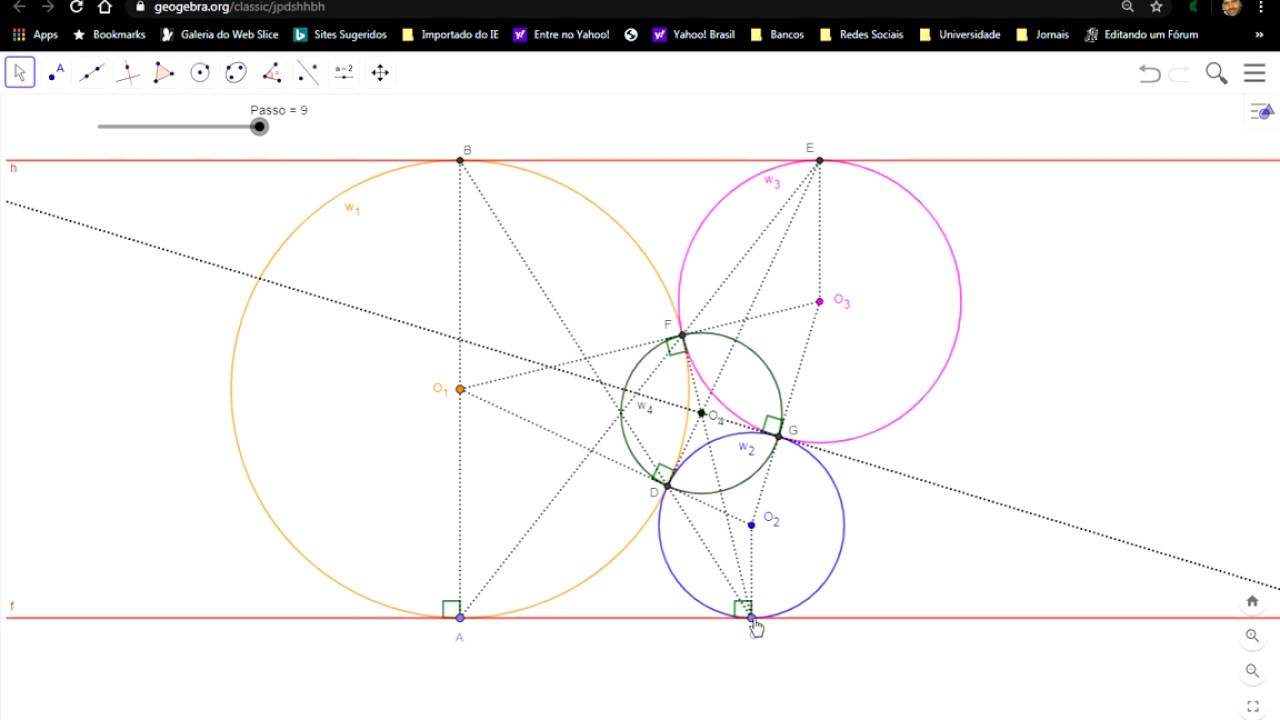Image resolution: width=1280 pixels, height=720 pixels.
Task: Open the GeoGebra hamburger menu
Action: tap(1255, 73)
